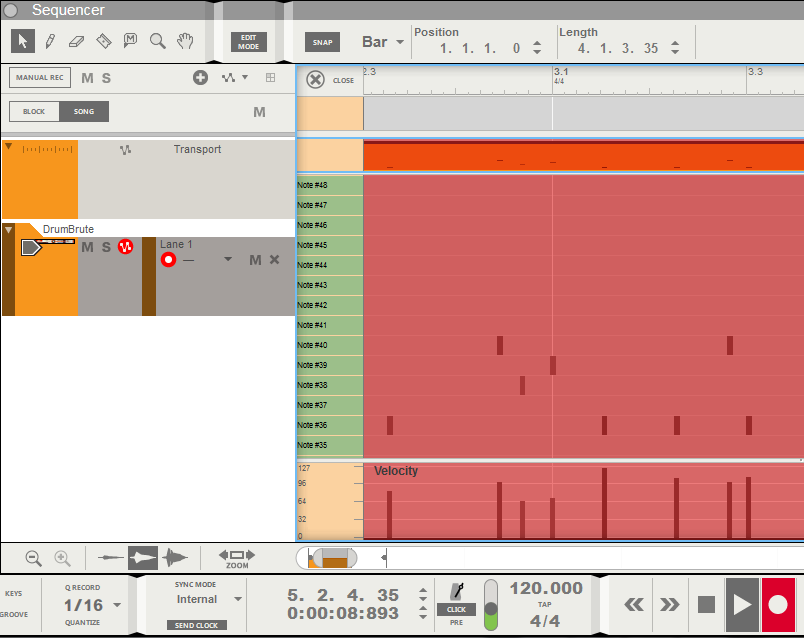Select the Magnify tool

pyautogui.click(x=157, y=41)
